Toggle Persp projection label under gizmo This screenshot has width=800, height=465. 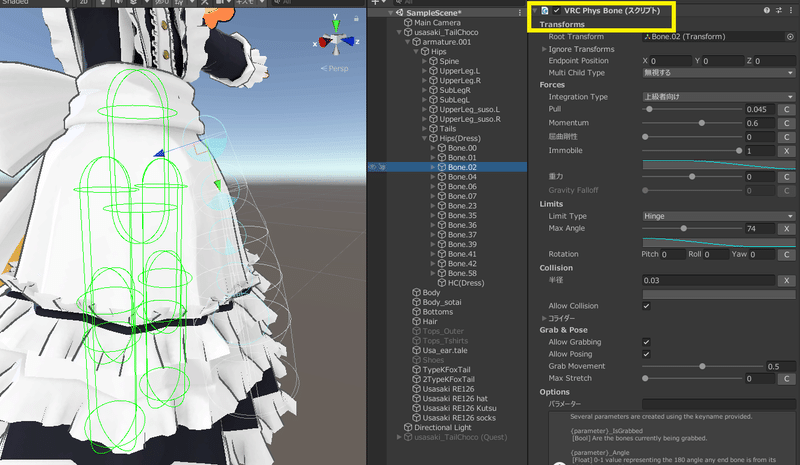[x=335, y=68]
